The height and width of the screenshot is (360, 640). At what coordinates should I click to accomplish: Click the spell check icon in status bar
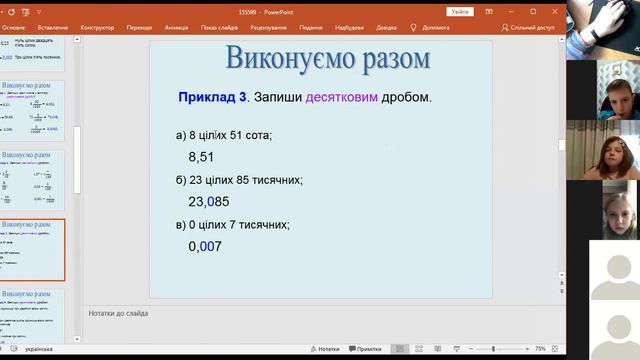13,349
